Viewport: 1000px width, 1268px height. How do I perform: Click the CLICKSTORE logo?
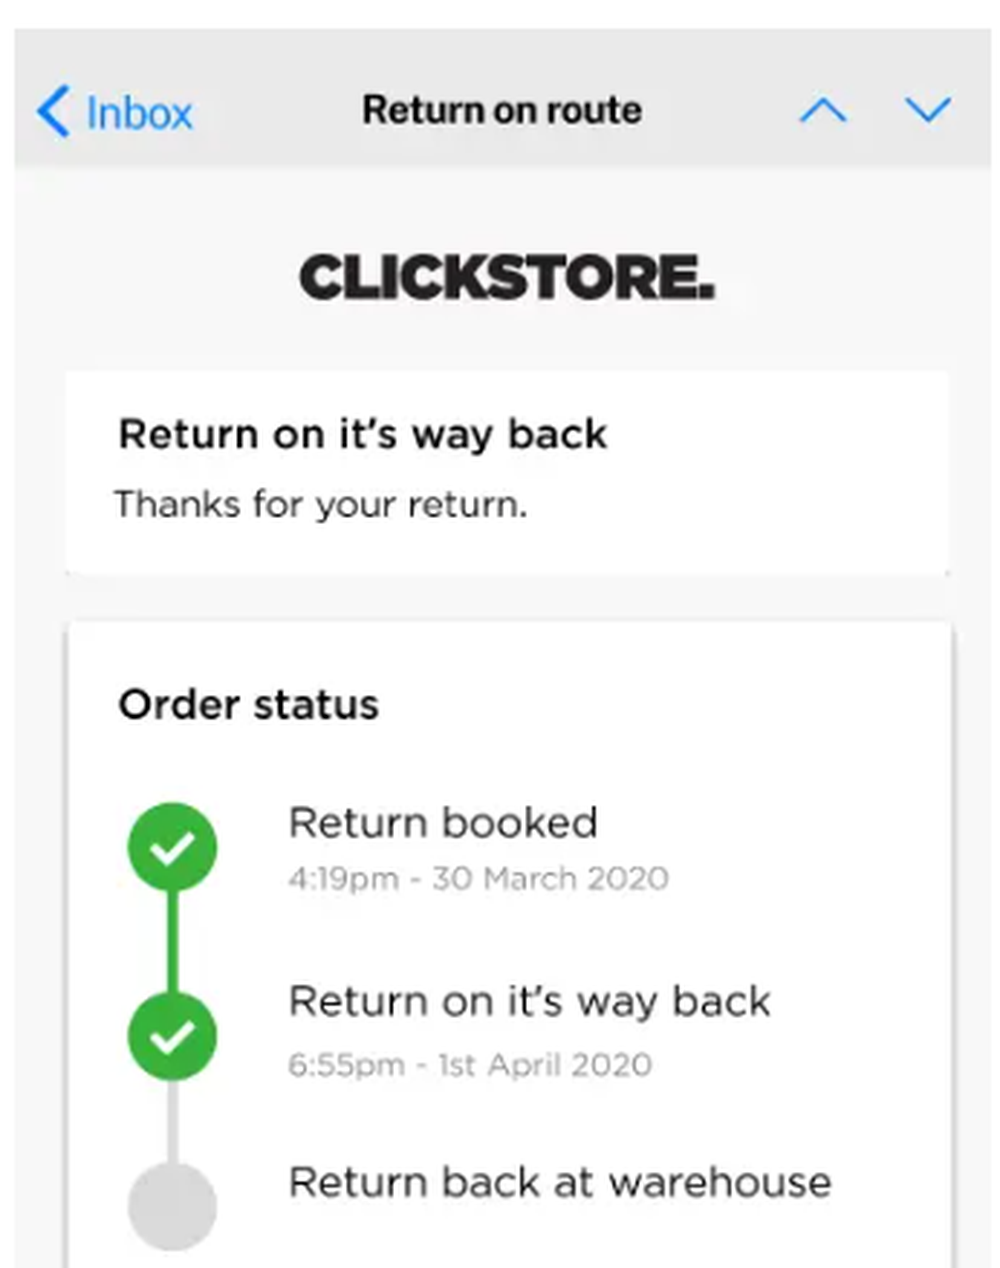pos(507,277)
